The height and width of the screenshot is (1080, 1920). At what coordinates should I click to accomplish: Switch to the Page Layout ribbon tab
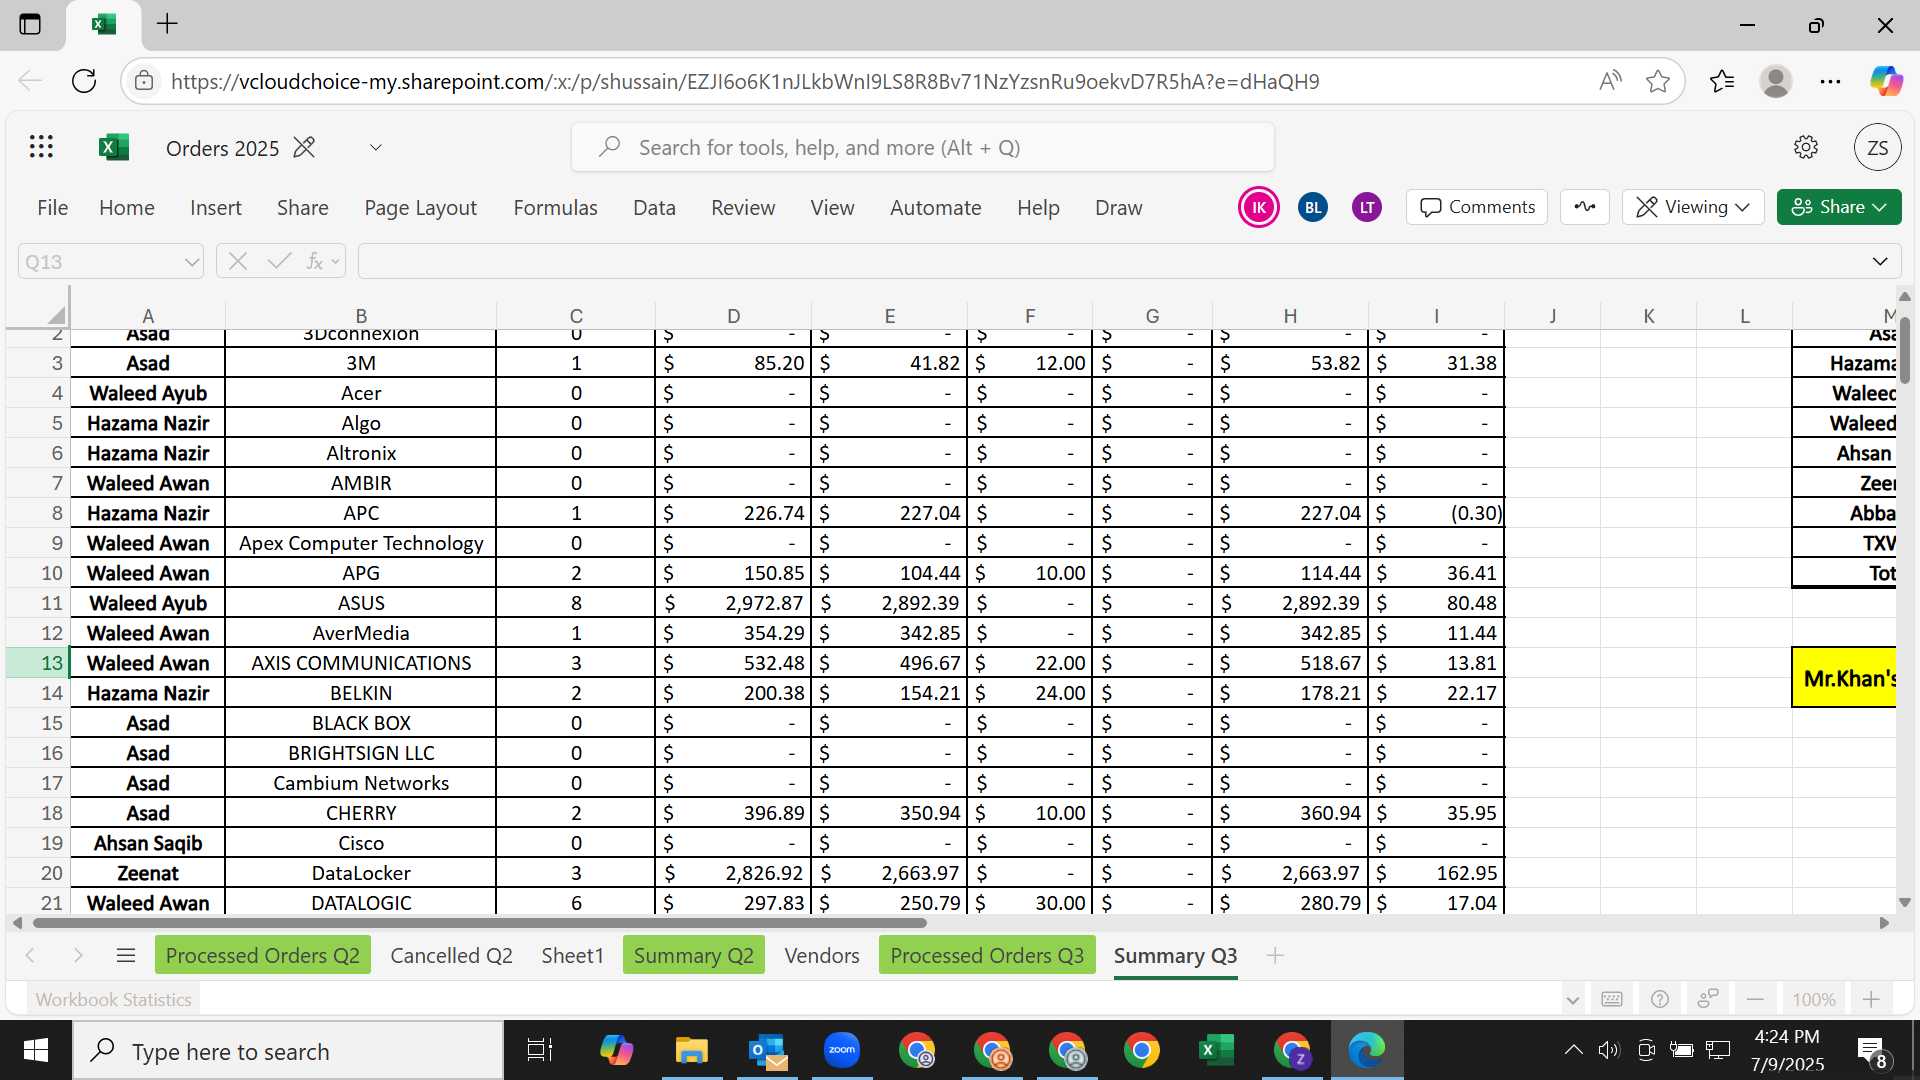tap(420, 208)
